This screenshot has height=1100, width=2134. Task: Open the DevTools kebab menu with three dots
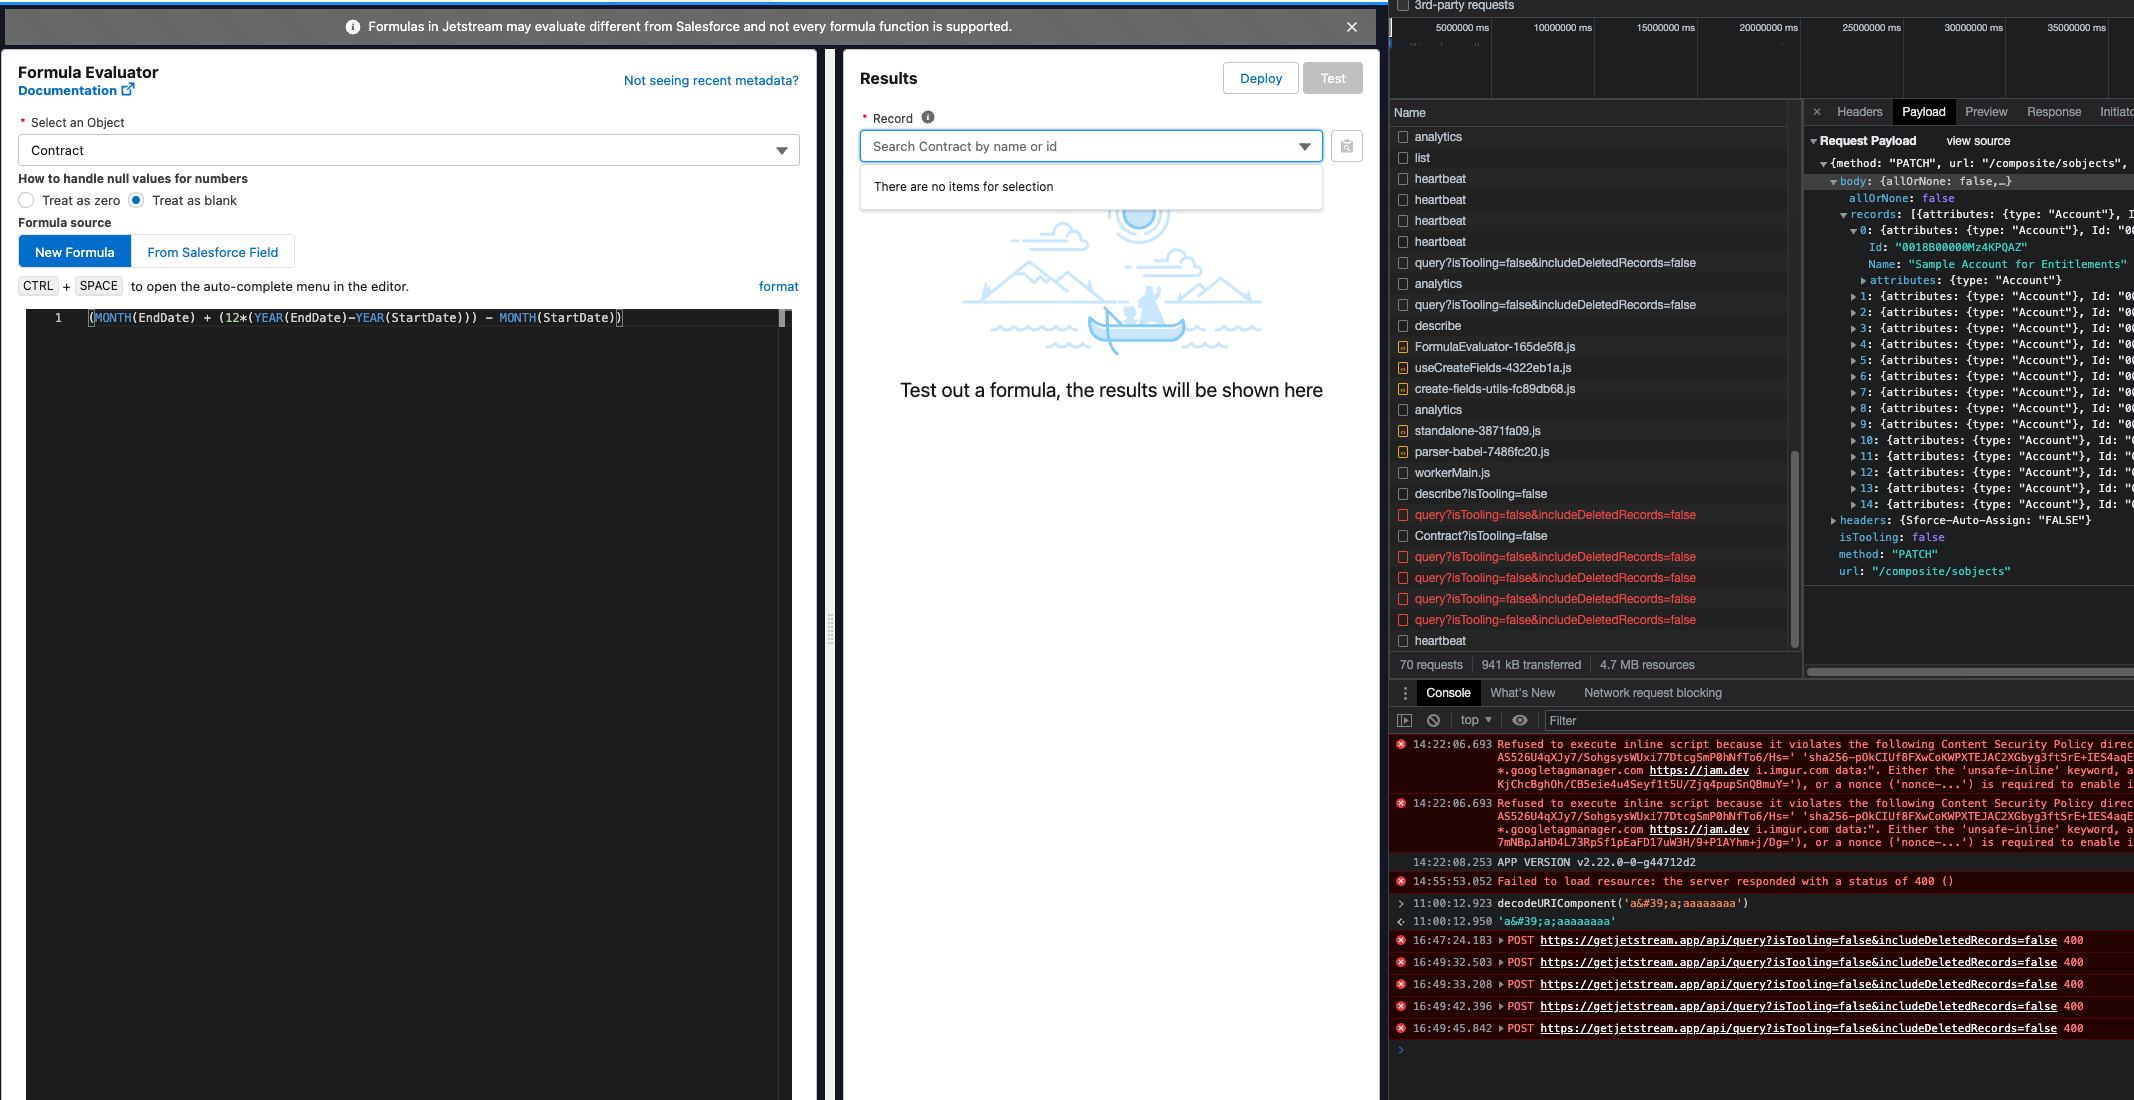pos(1405,692)
